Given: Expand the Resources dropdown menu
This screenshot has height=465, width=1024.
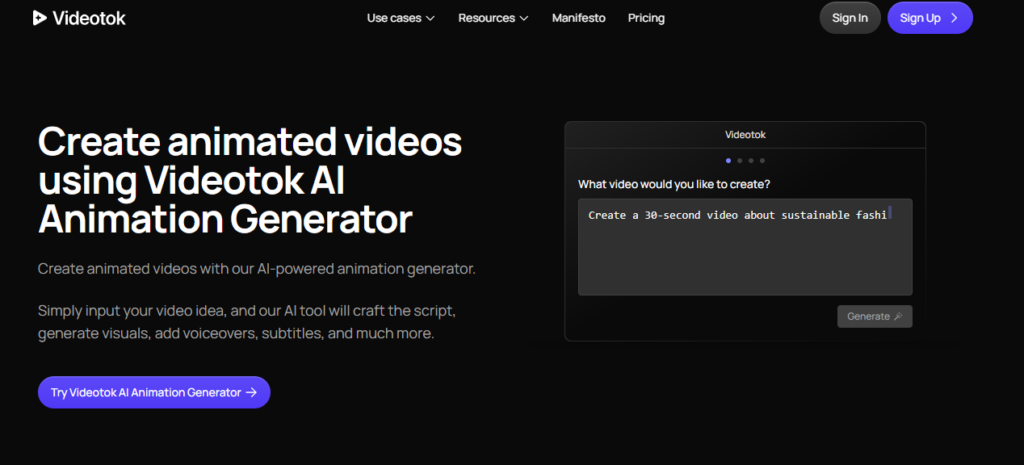Looking at the screenshot, I should click(493, 18).
